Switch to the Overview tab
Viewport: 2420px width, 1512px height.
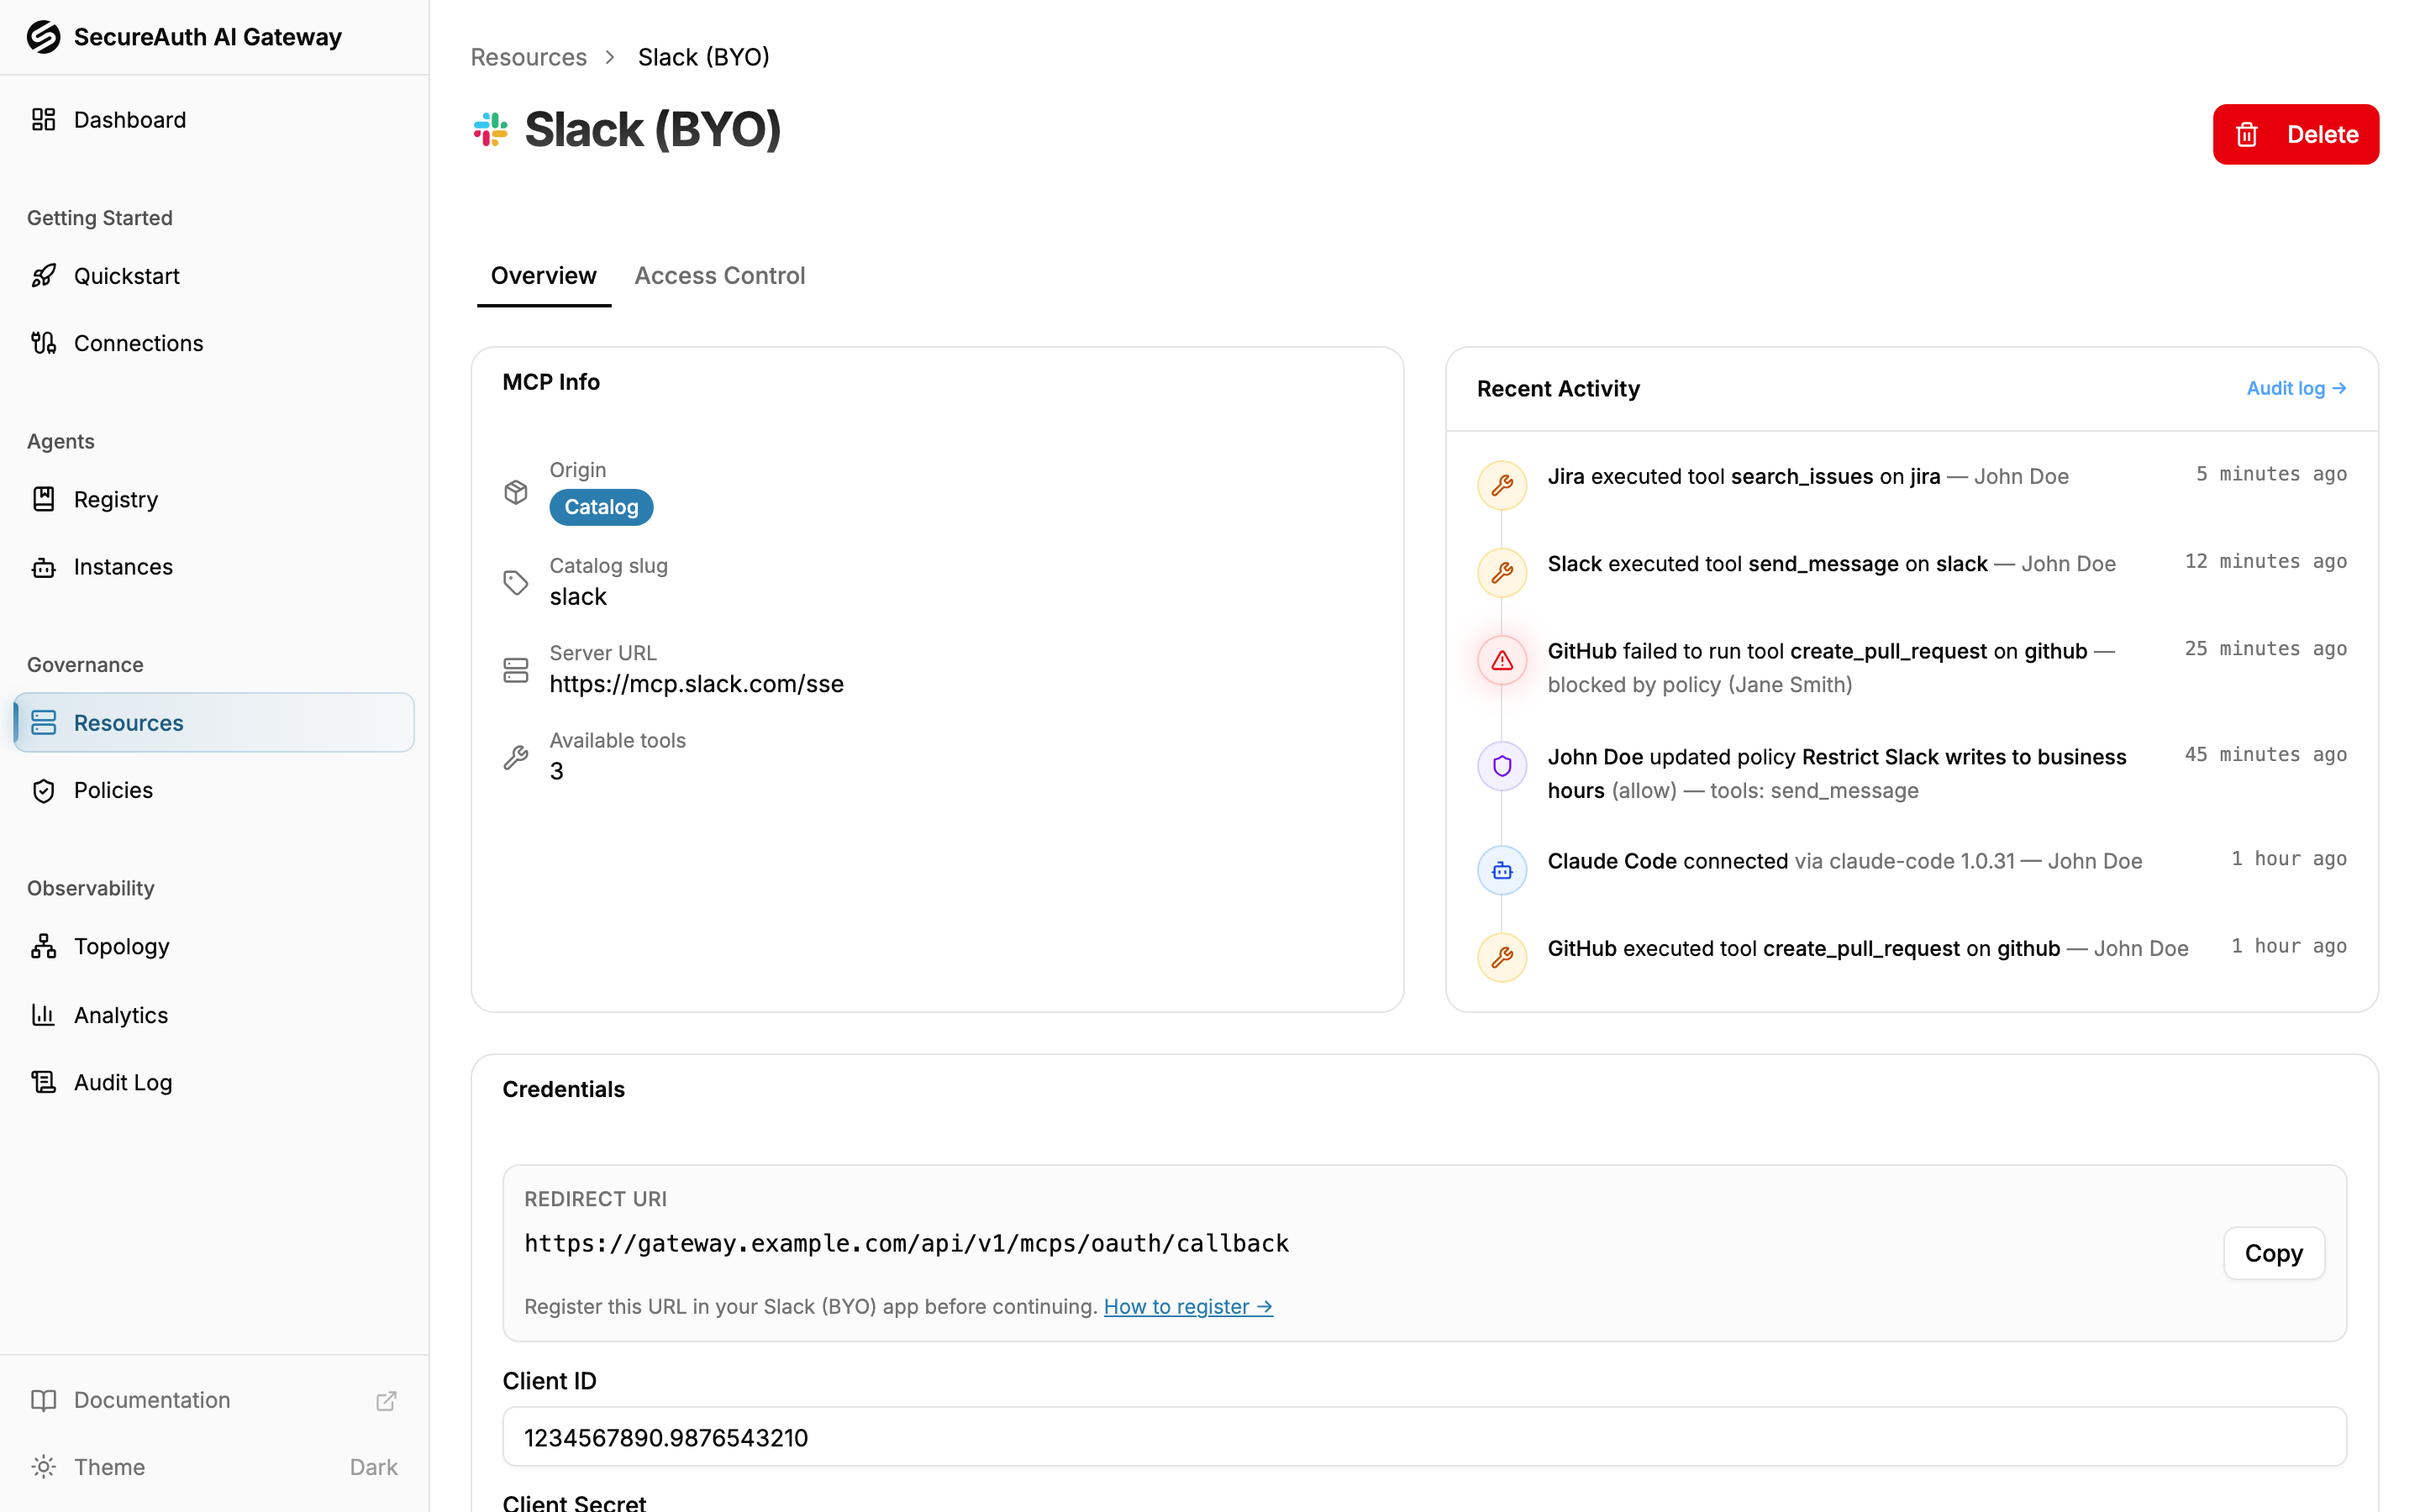pos(543,276)
